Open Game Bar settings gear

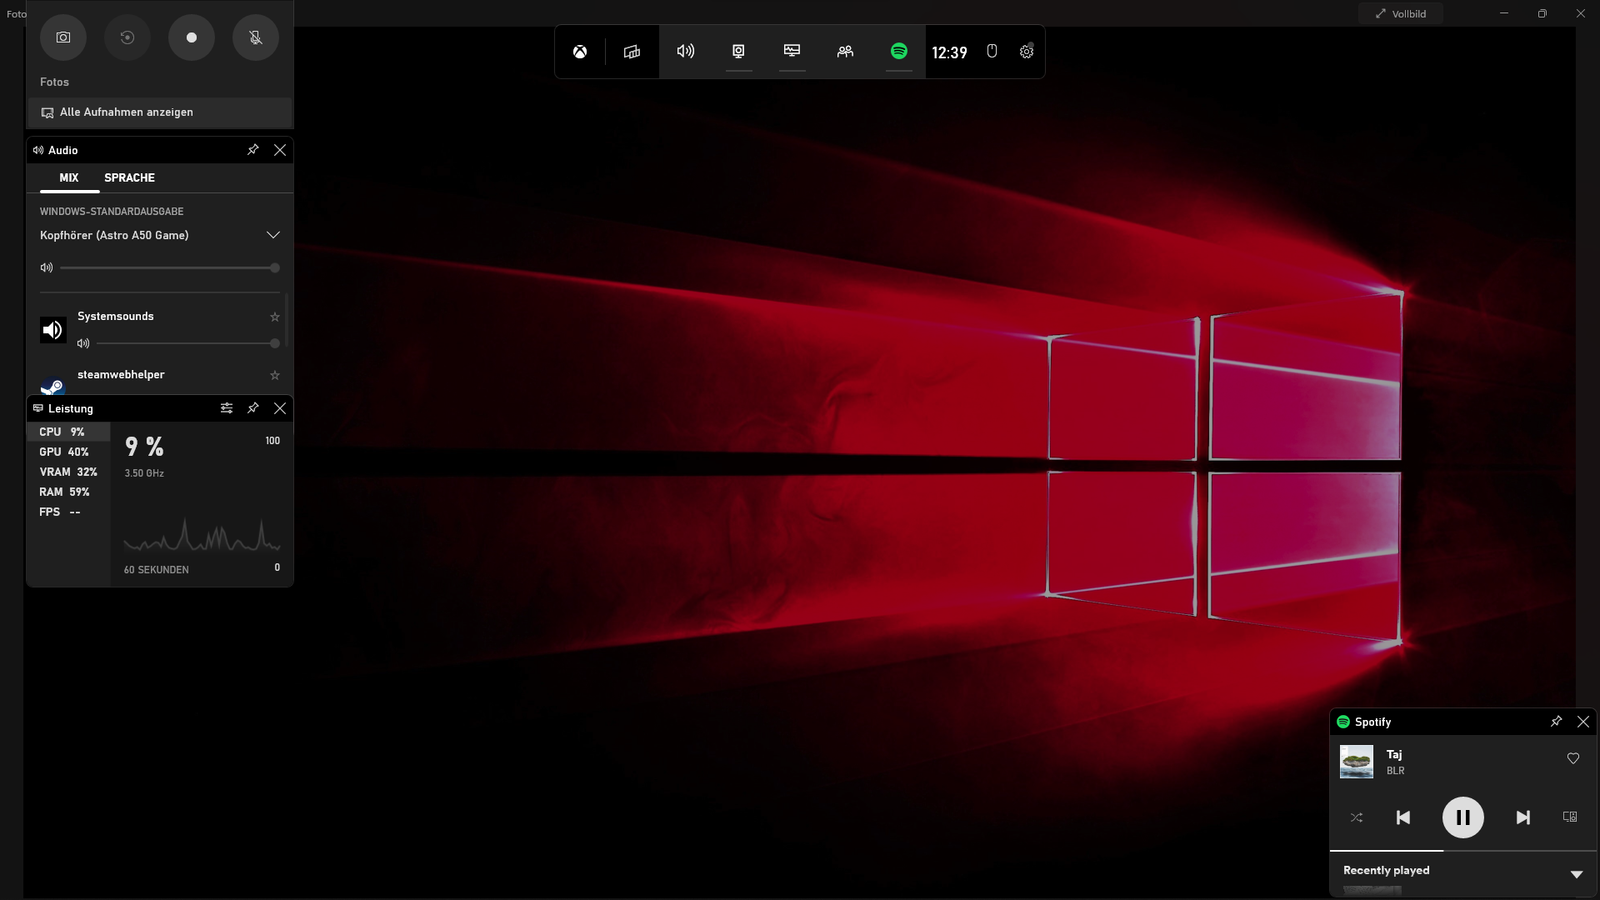click(x=1025, y=51)
